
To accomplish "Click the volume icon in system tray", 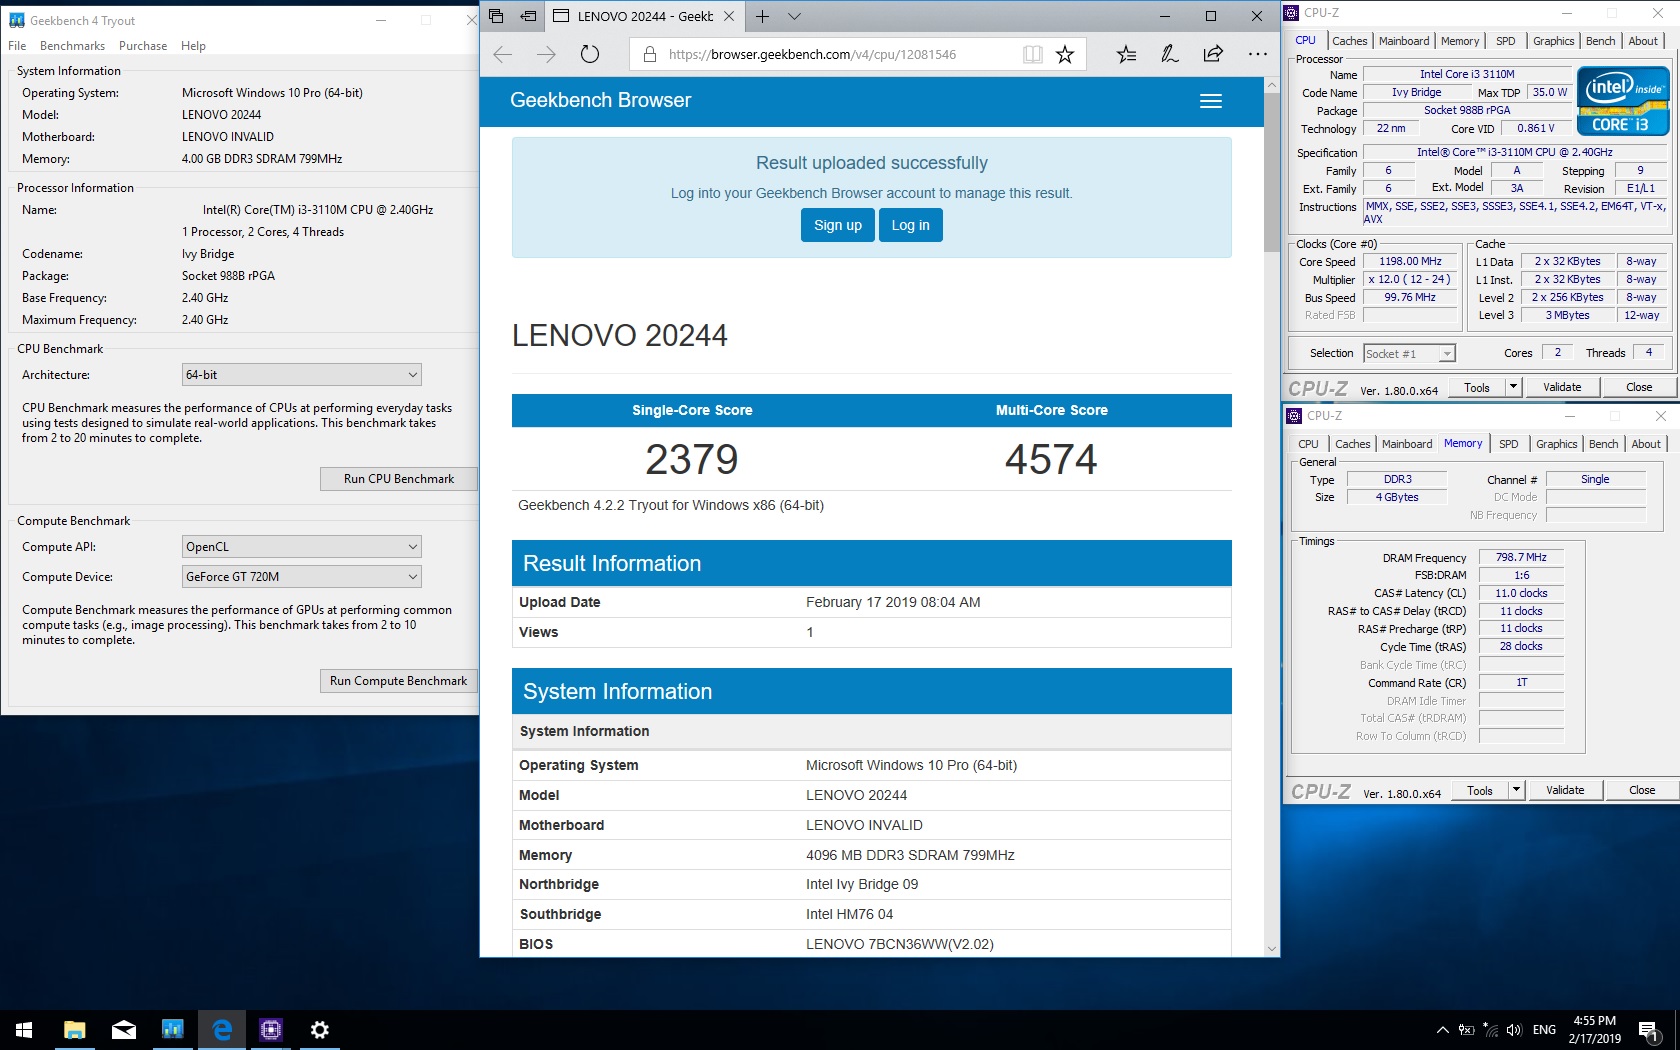I will pos(1514,1030).
